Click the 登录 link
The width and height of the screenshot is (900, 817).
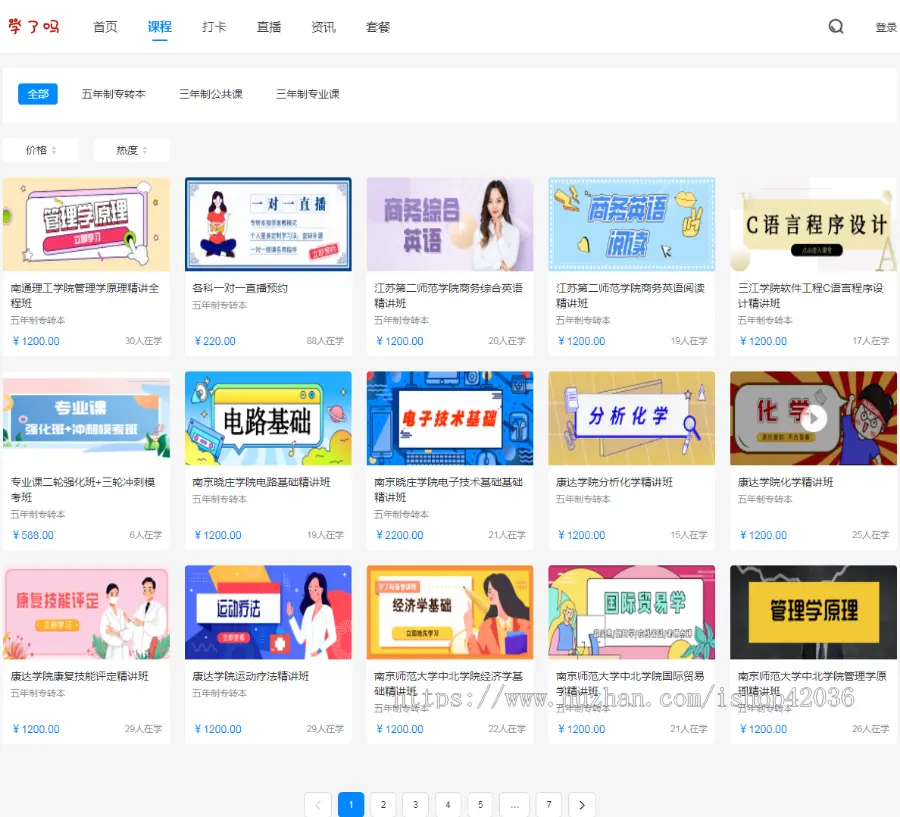885,27
